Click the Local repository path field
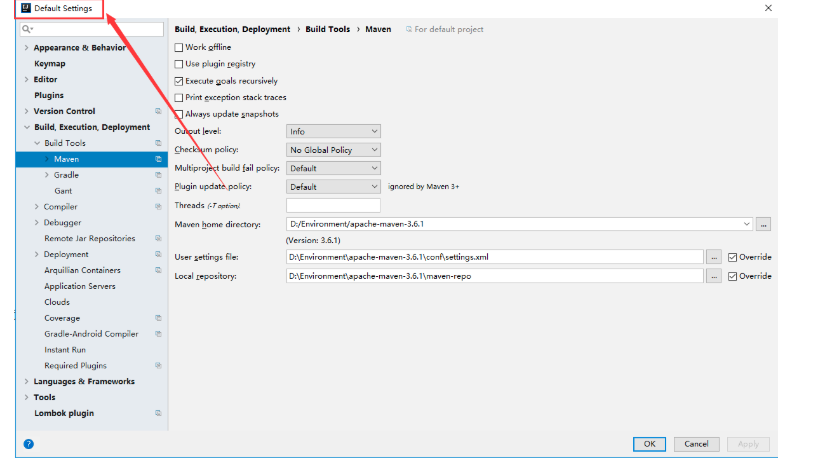821x468 pixels. click(x=495, y=276)
